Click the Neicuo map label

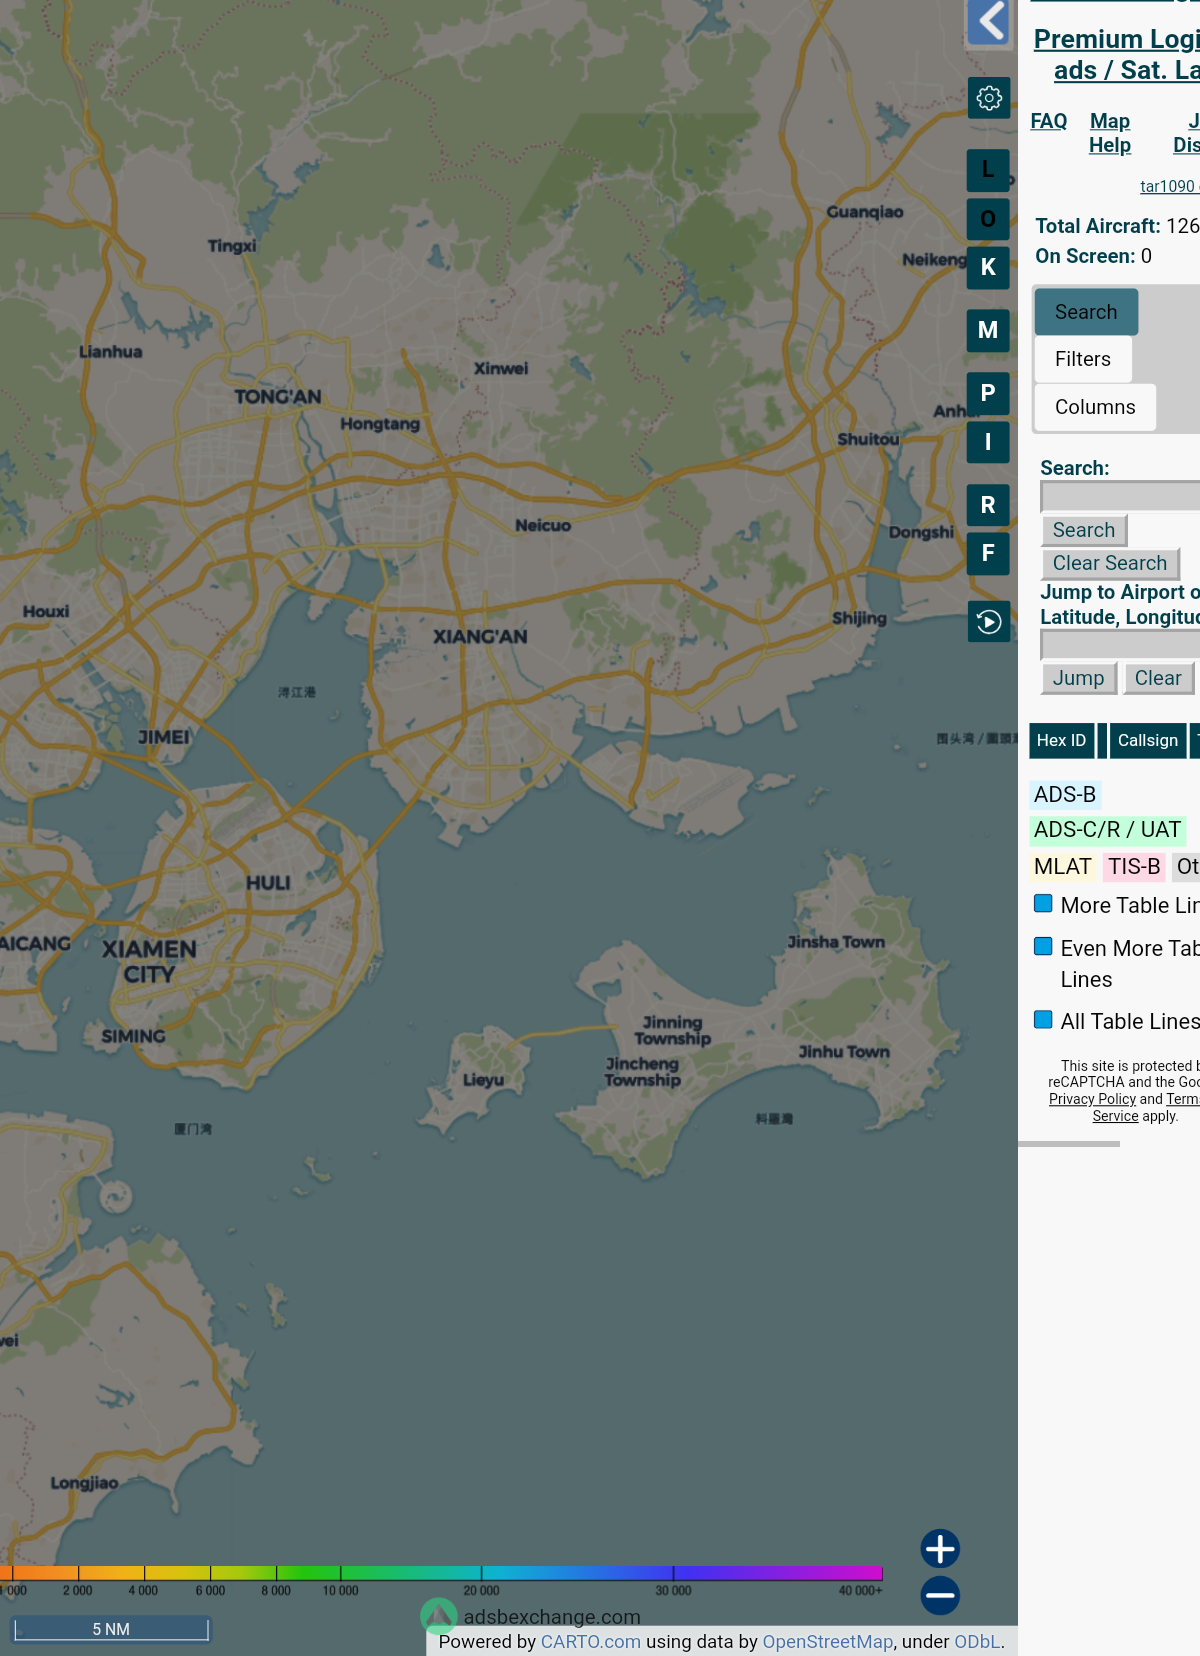543,526
